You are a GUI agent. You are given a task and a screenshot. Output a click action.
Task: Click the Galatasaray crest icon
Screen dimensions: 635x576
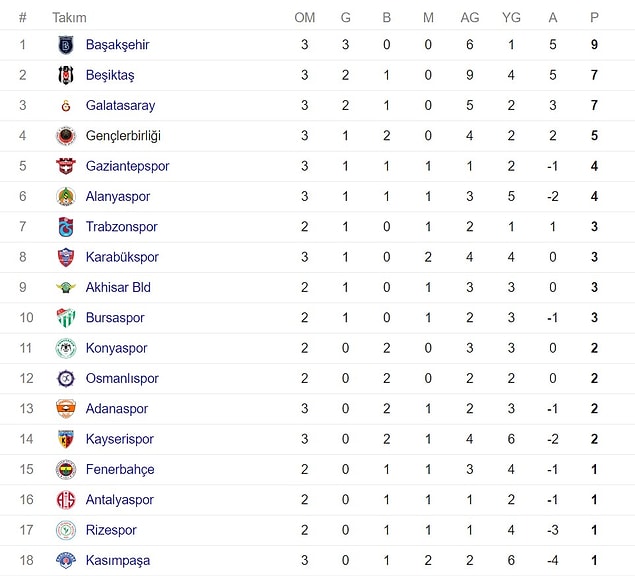[66, 106]
